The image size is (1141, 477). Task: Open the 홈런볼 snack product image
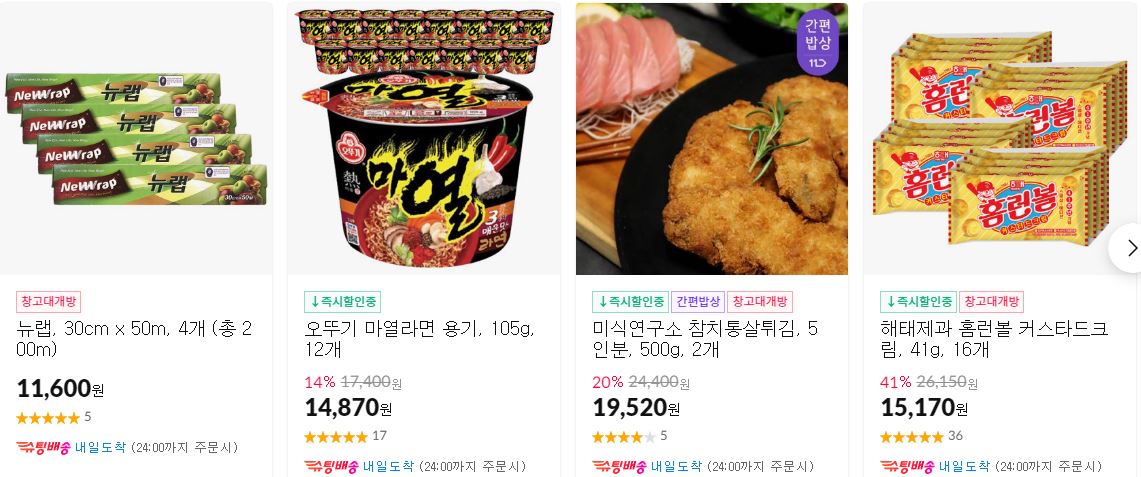click(1000, 139)
